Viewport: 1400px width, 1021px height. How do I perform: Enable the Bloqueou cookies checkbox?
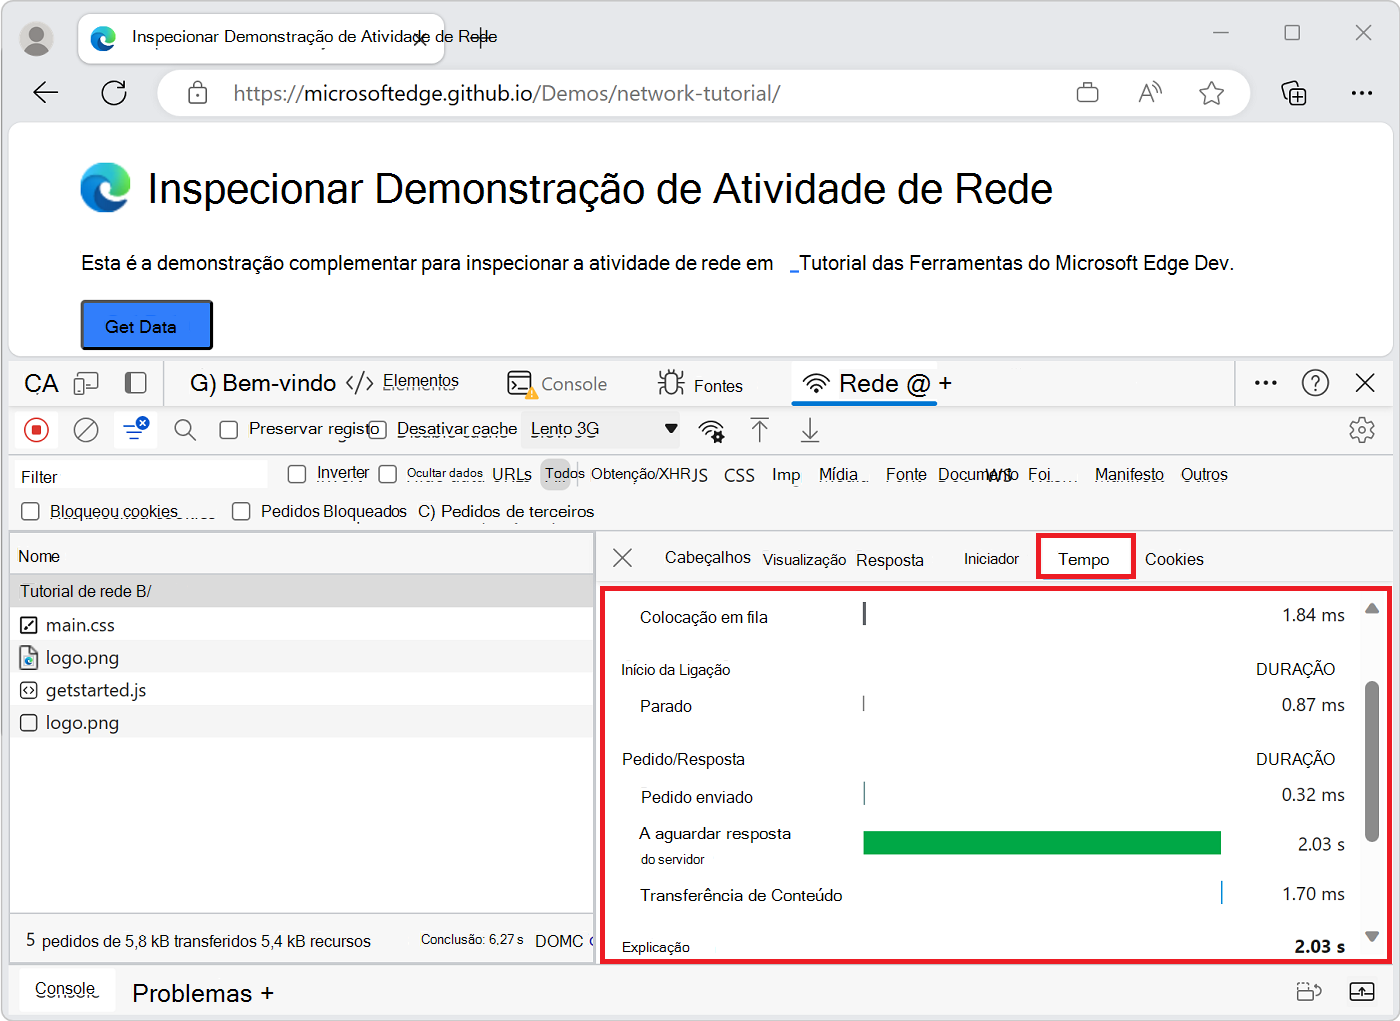click(31, 512)
